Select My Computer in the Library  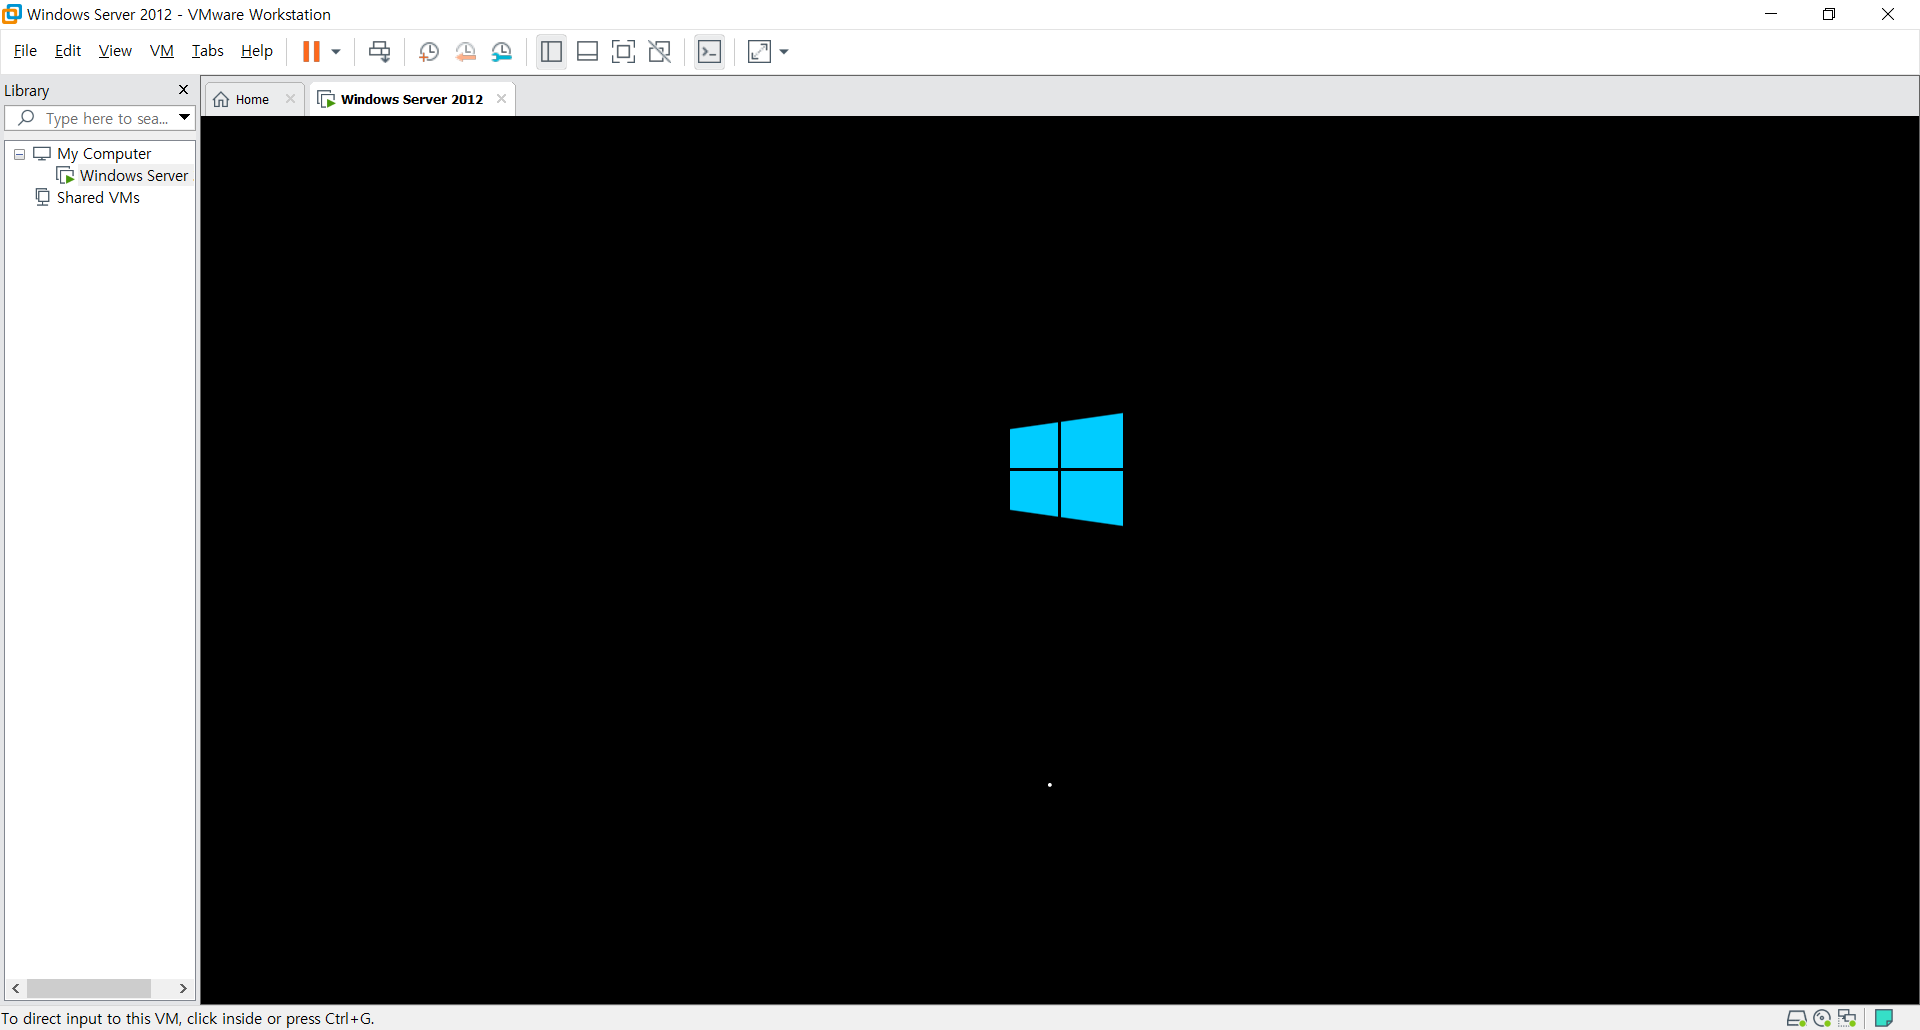click(x=104, y=154)
